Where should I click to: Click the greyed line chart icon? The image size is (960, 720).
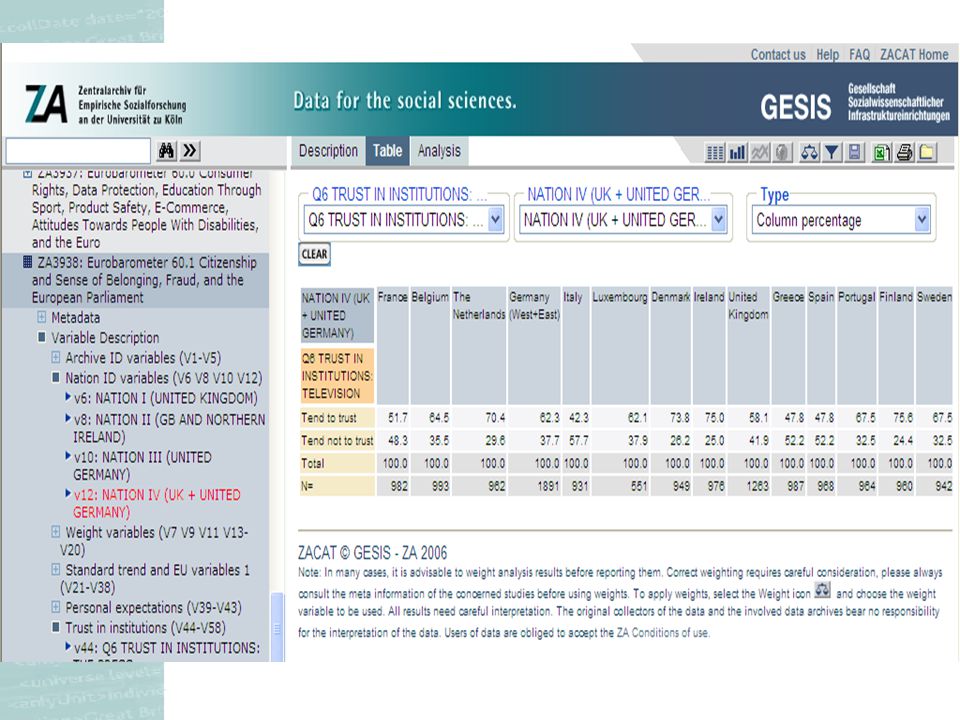760,152
